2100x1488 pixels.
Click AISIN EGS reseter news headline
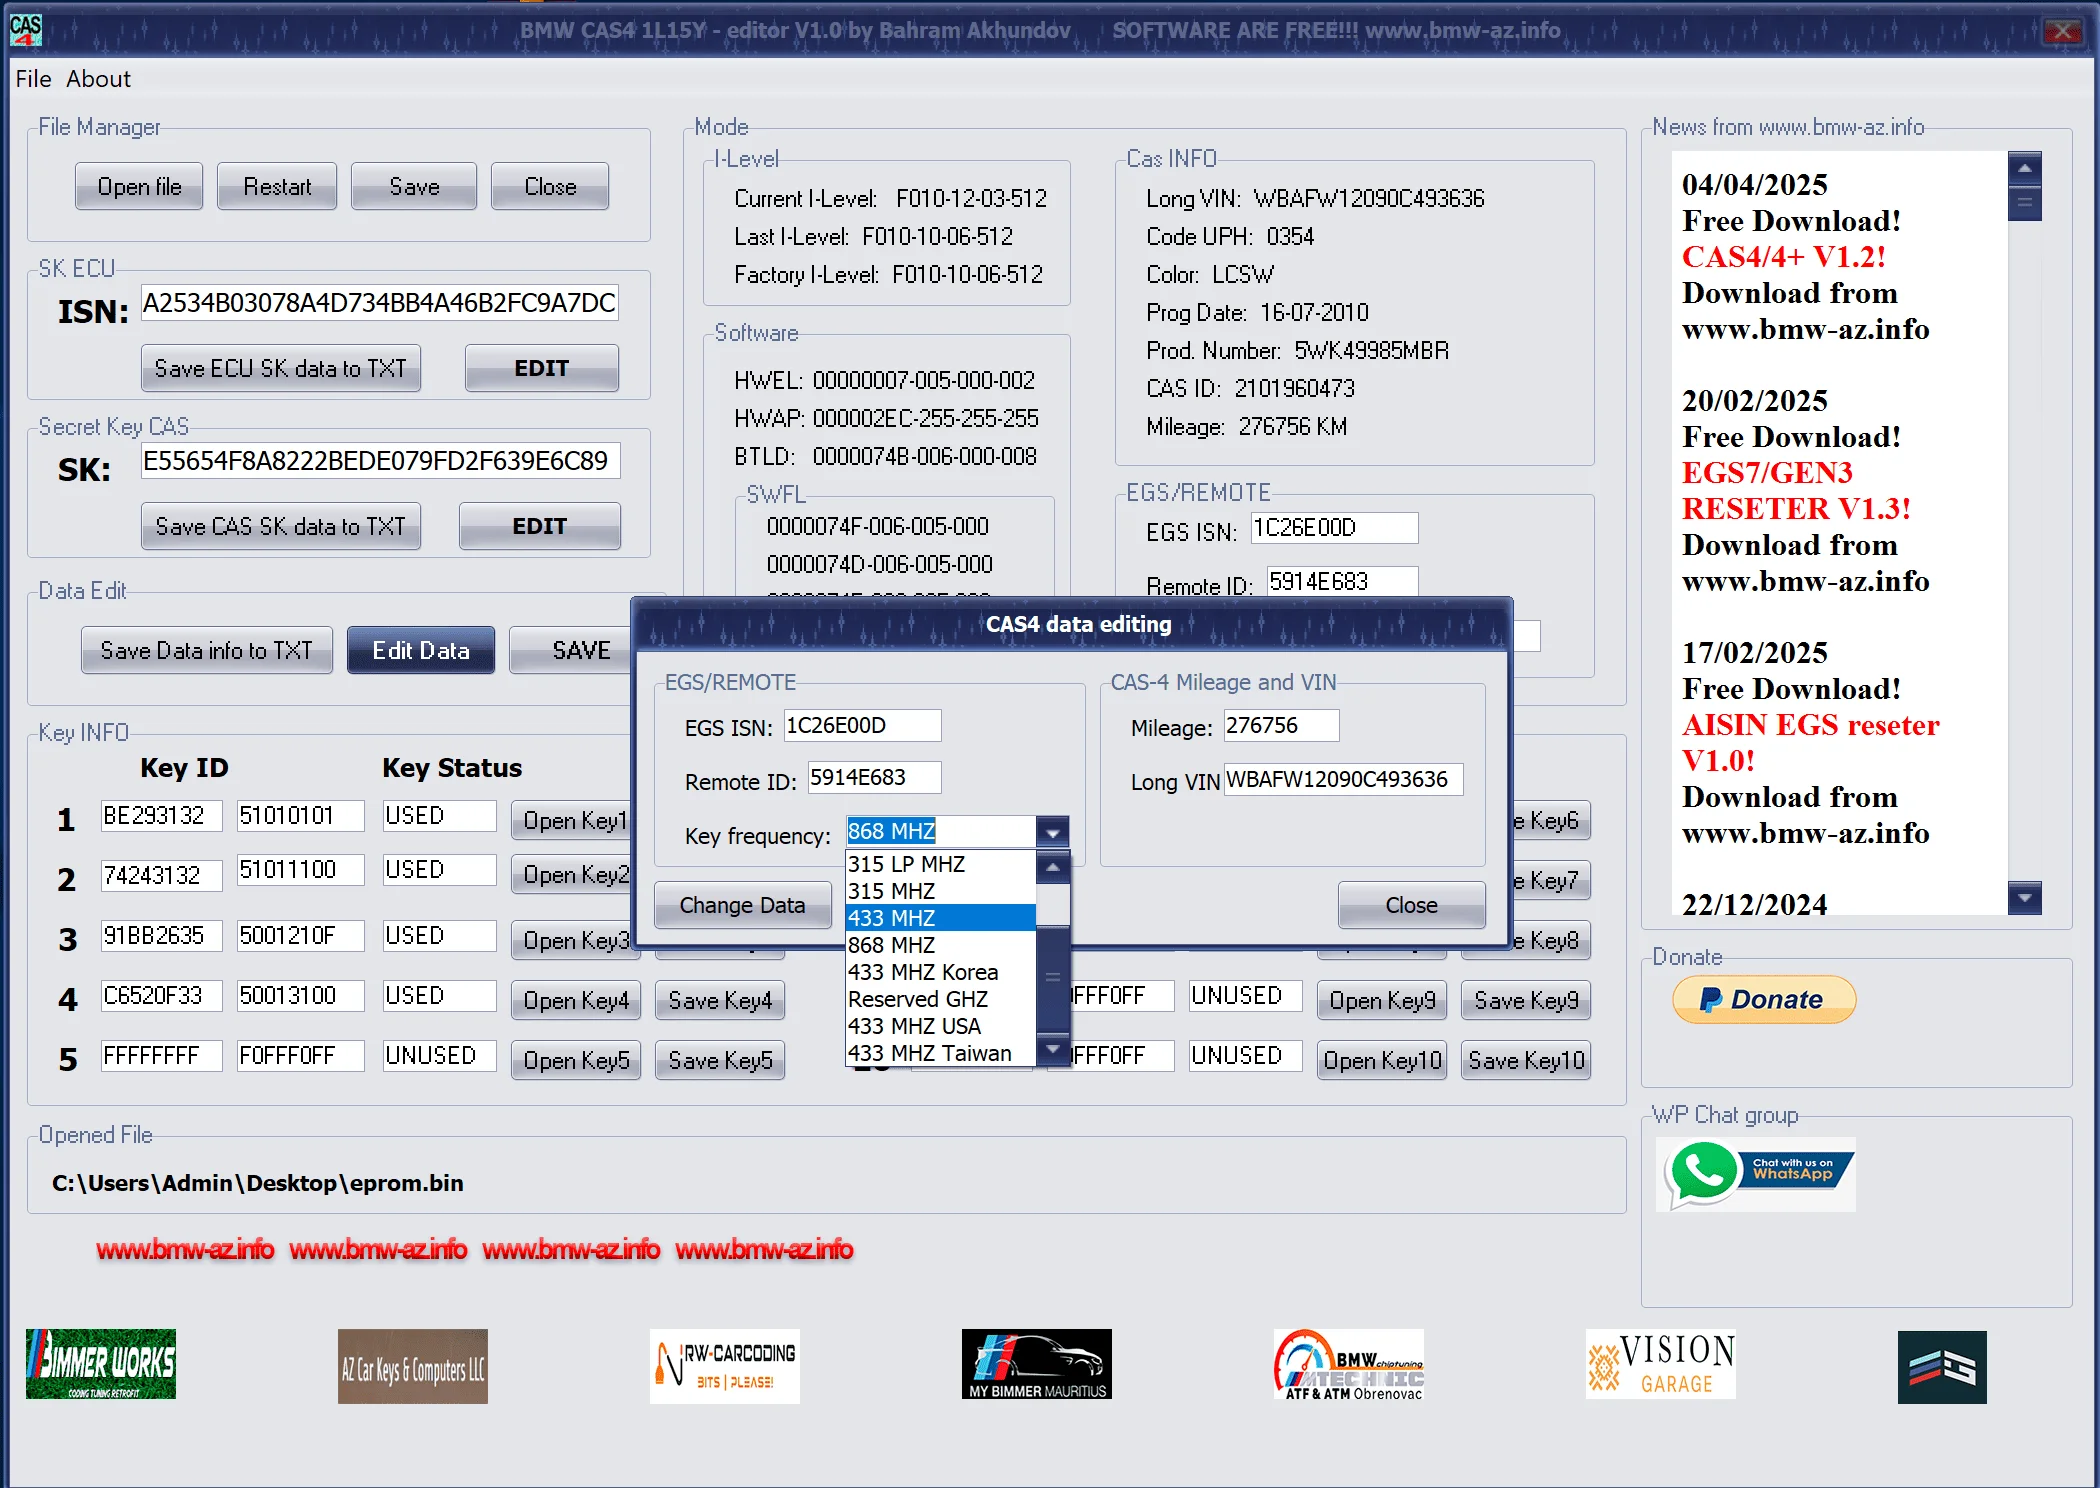coord(1810,742)
